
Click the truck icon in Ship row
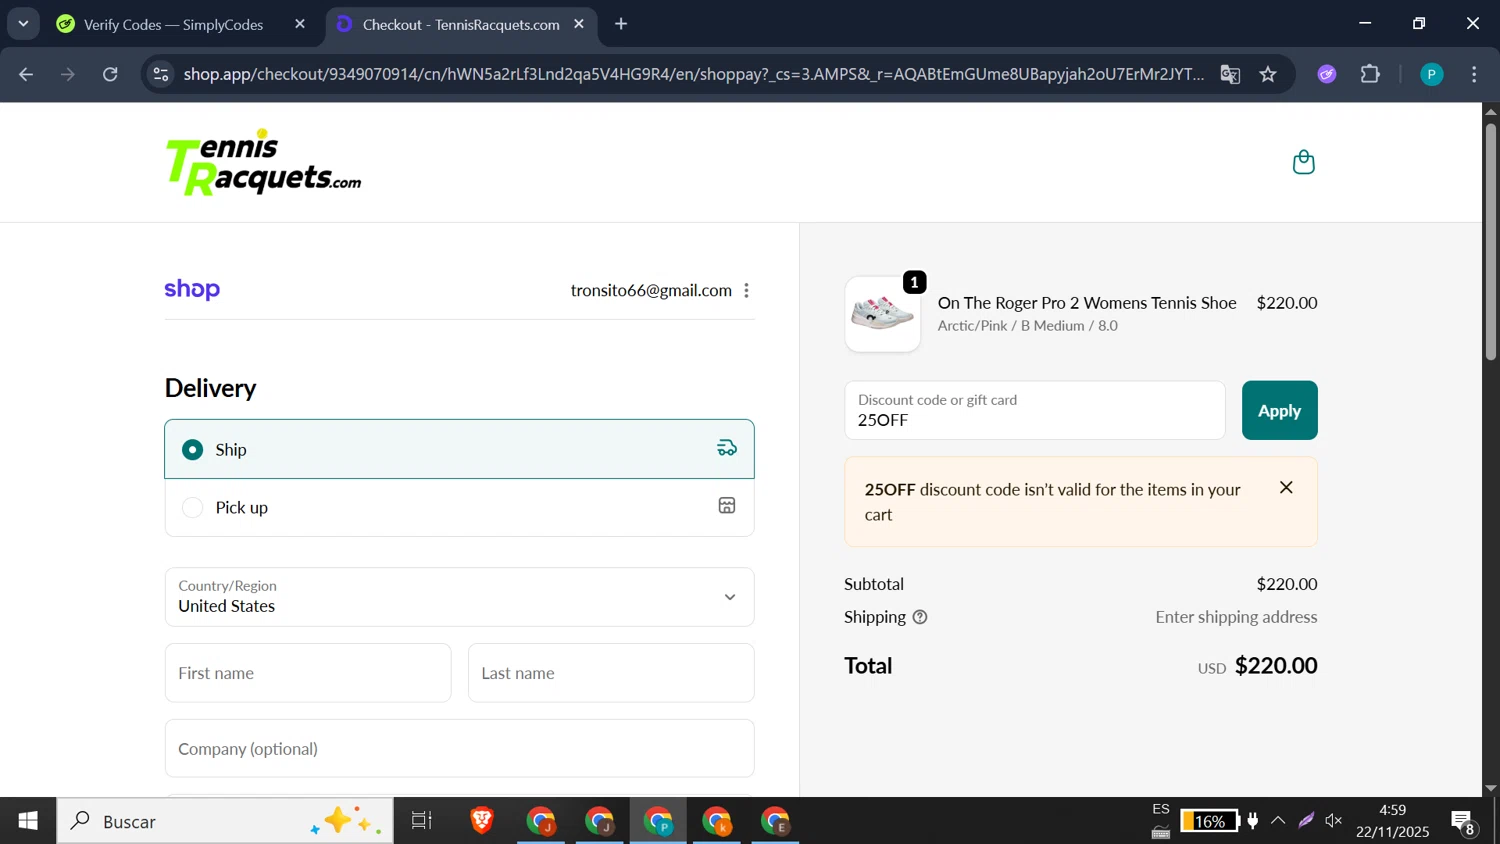(727, 448)
